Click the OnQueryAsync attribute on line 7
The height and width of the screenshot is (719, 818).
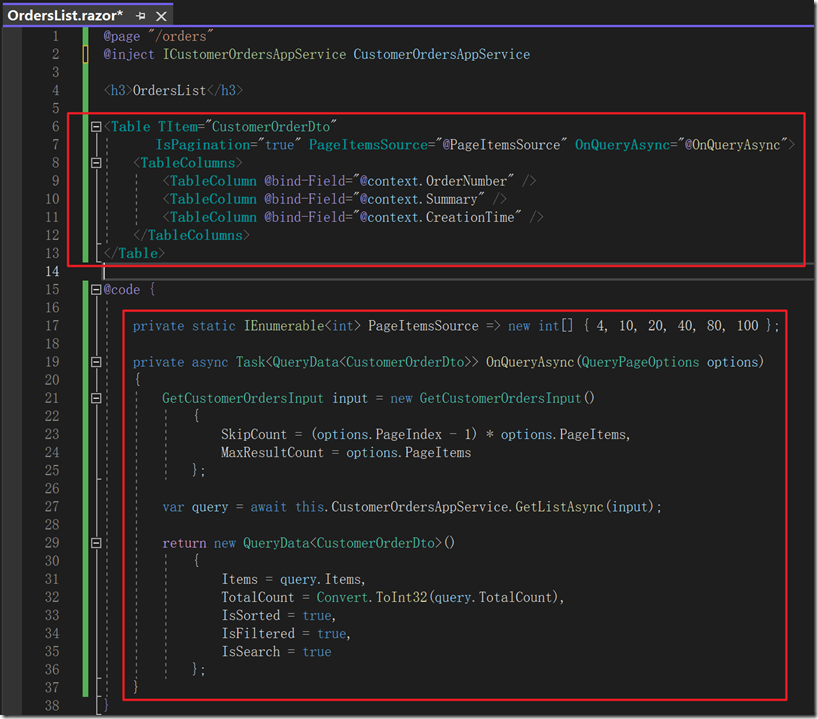[622, 145]
